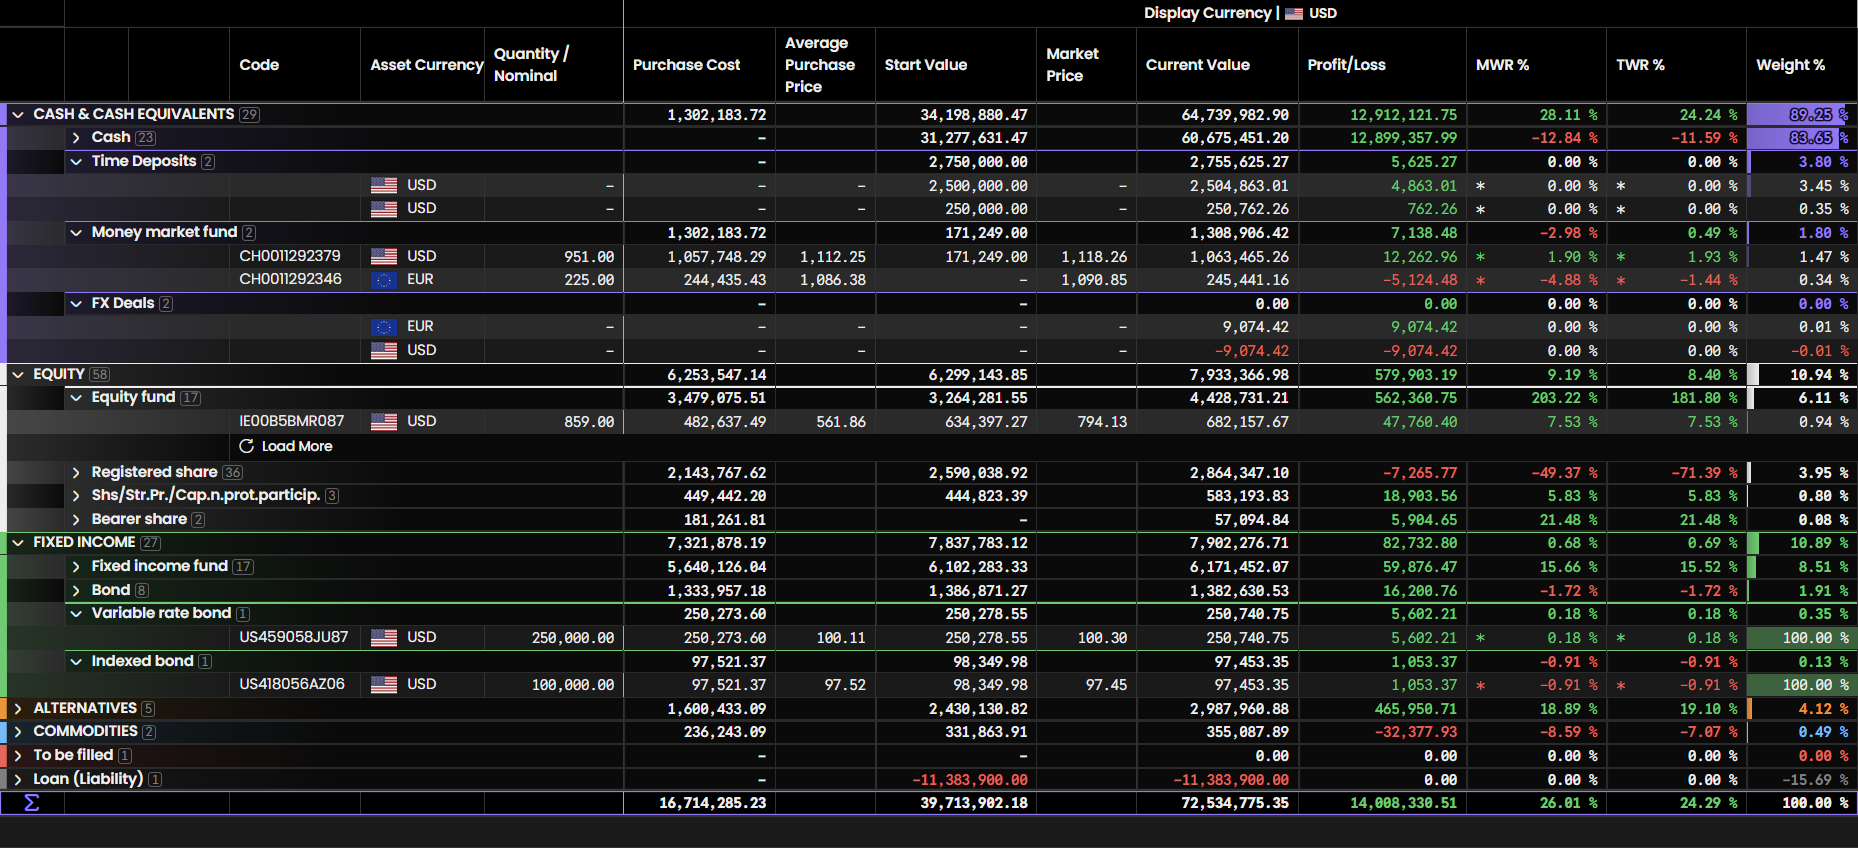Viewport: 1858px width, 848px height.
Task: Expand the Fixed income fund subgroup
Action: pos(76,567)
